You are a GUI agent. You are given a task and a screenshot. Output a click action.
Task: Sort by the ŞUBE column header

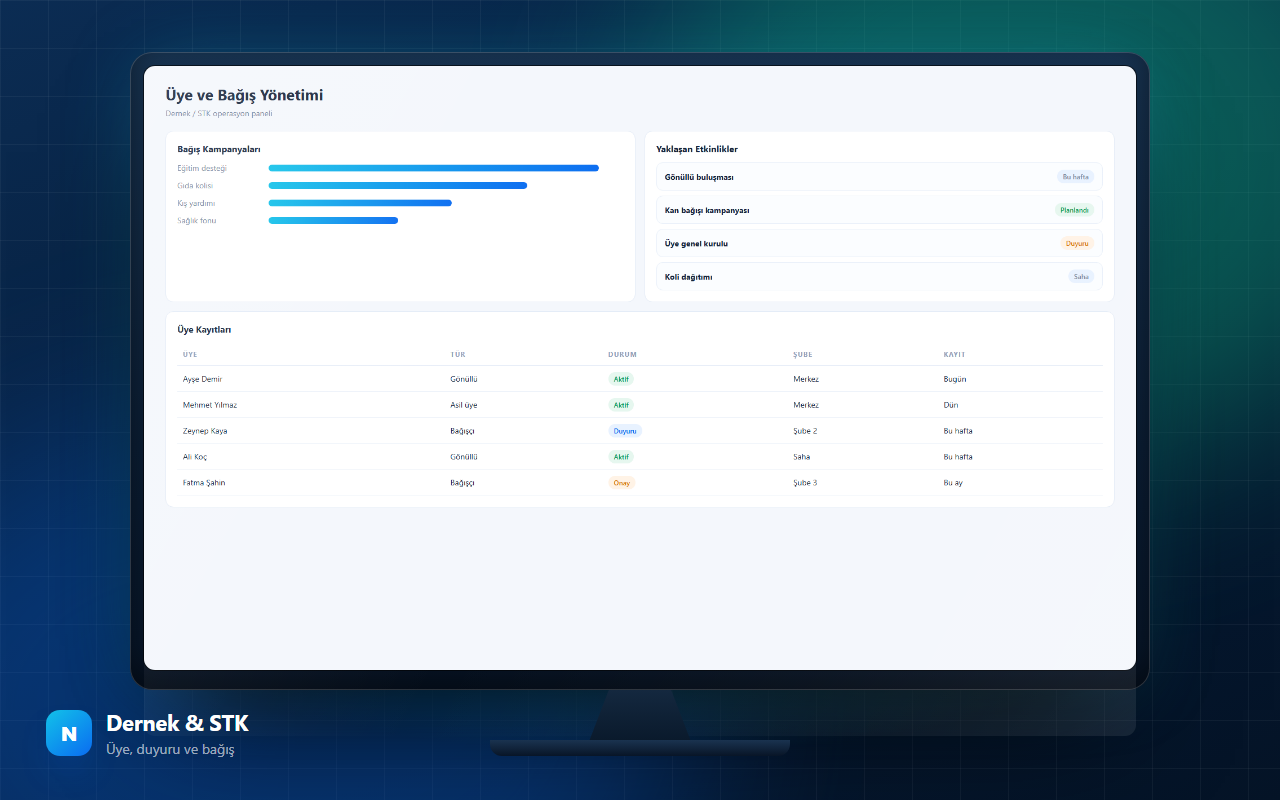[x=802, y=355]
